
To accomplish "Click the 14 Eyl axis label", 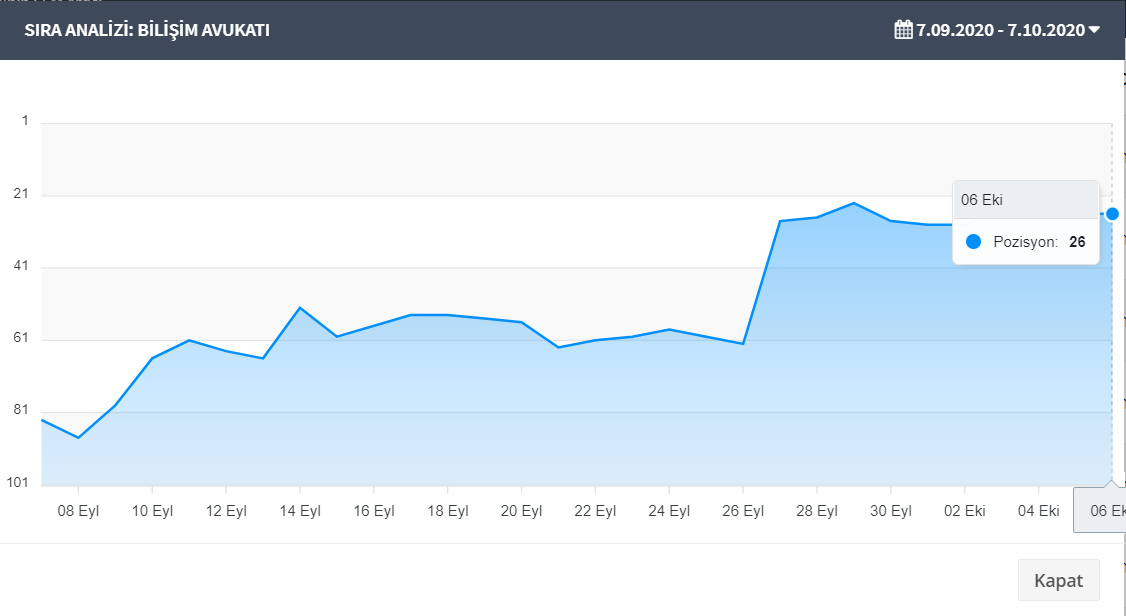I will click(x=300, y=511).
